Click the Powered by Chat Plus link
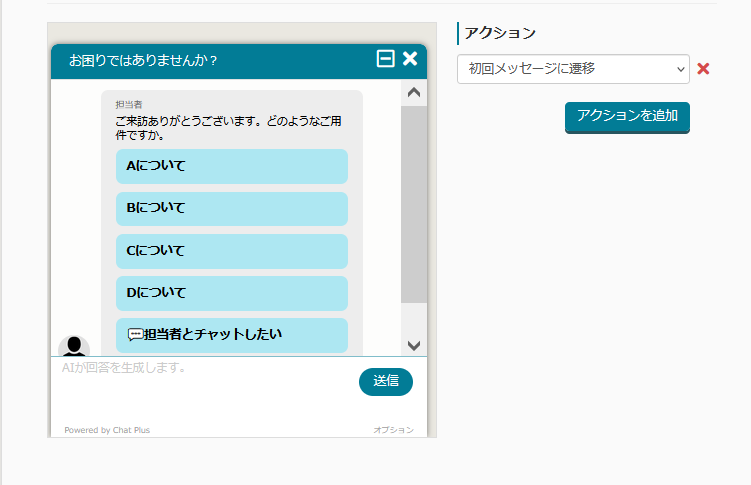Viewport: 751px width, 485px height. [x=107, y=430]
